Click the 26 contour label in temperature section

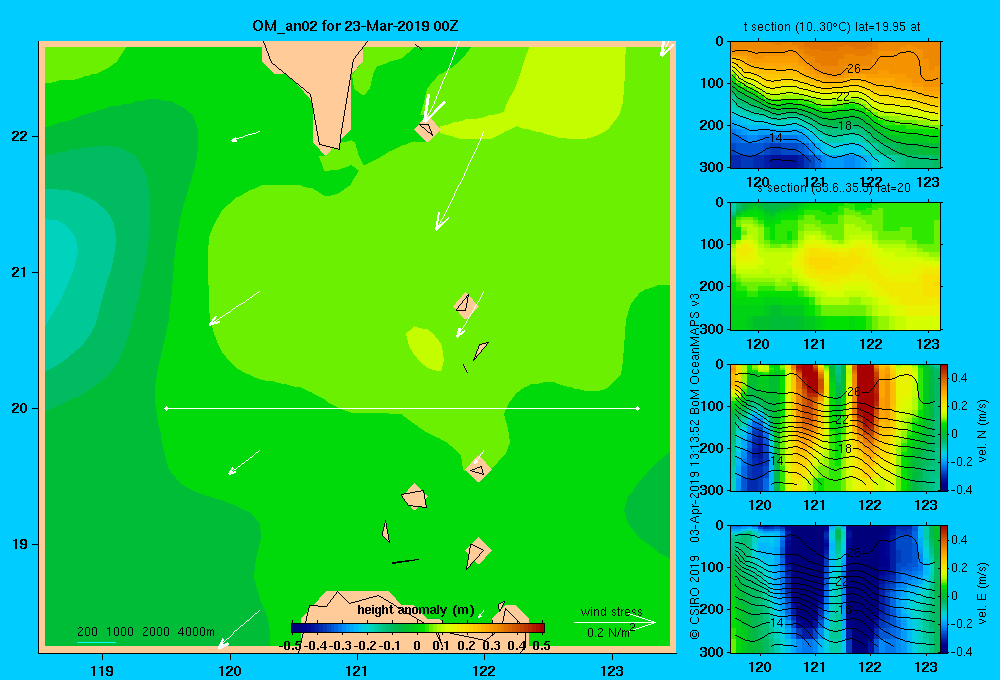pos(853,69)
